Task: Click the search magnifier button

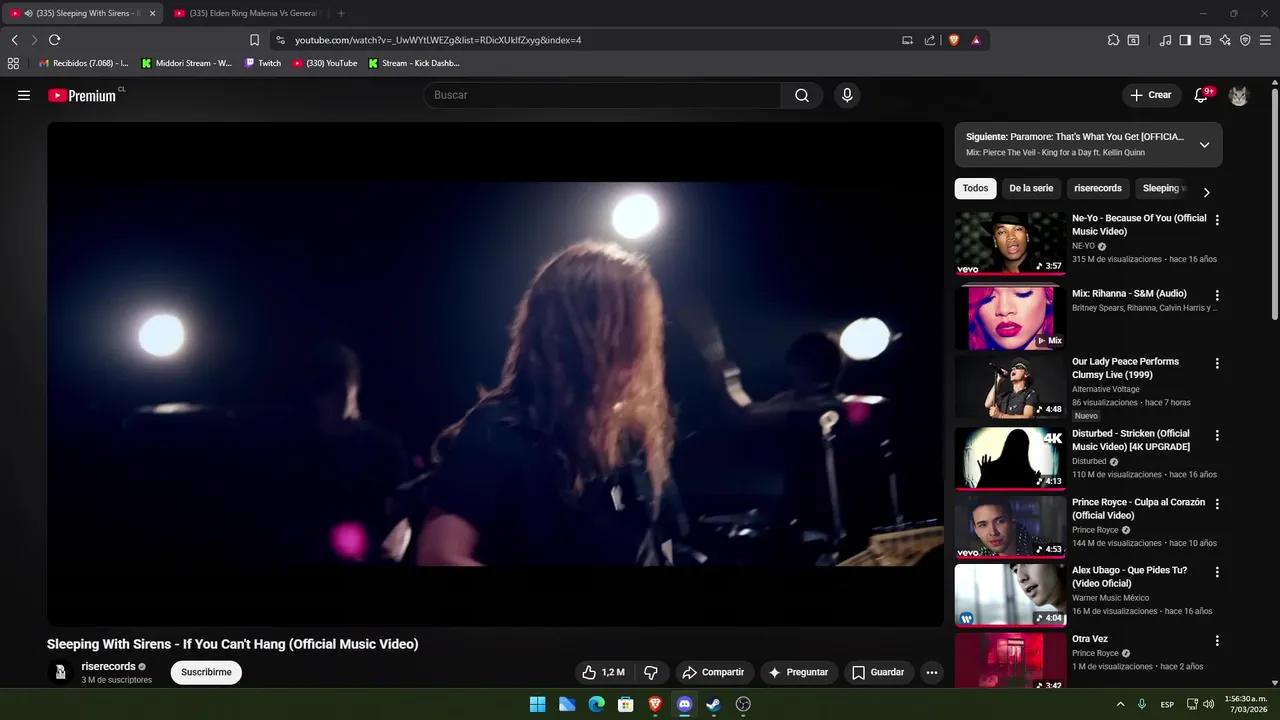Action: pyautogui.click(x=802, y=95)
